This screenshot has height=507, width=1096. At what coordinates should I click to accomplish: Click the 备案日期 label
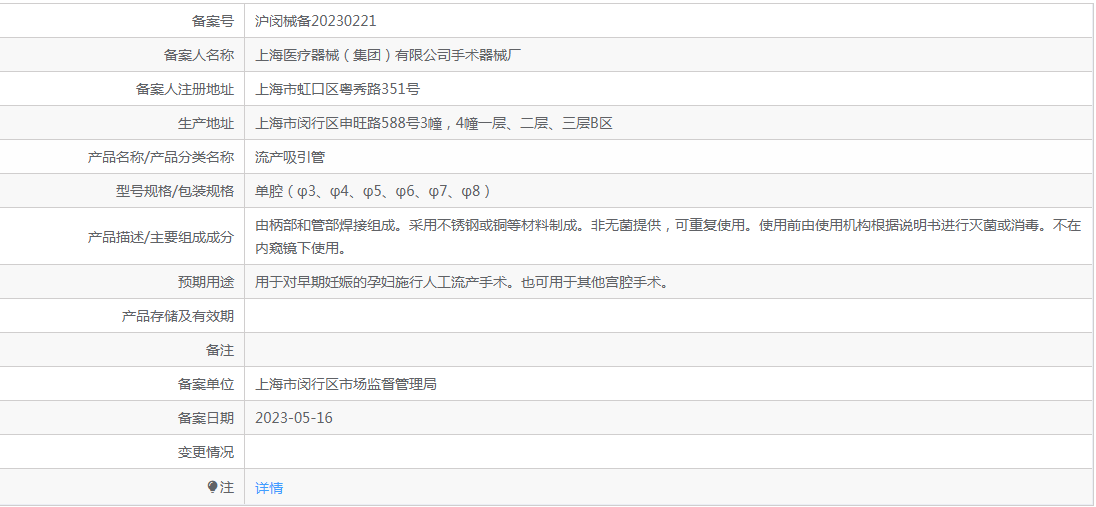pos(206,418)
